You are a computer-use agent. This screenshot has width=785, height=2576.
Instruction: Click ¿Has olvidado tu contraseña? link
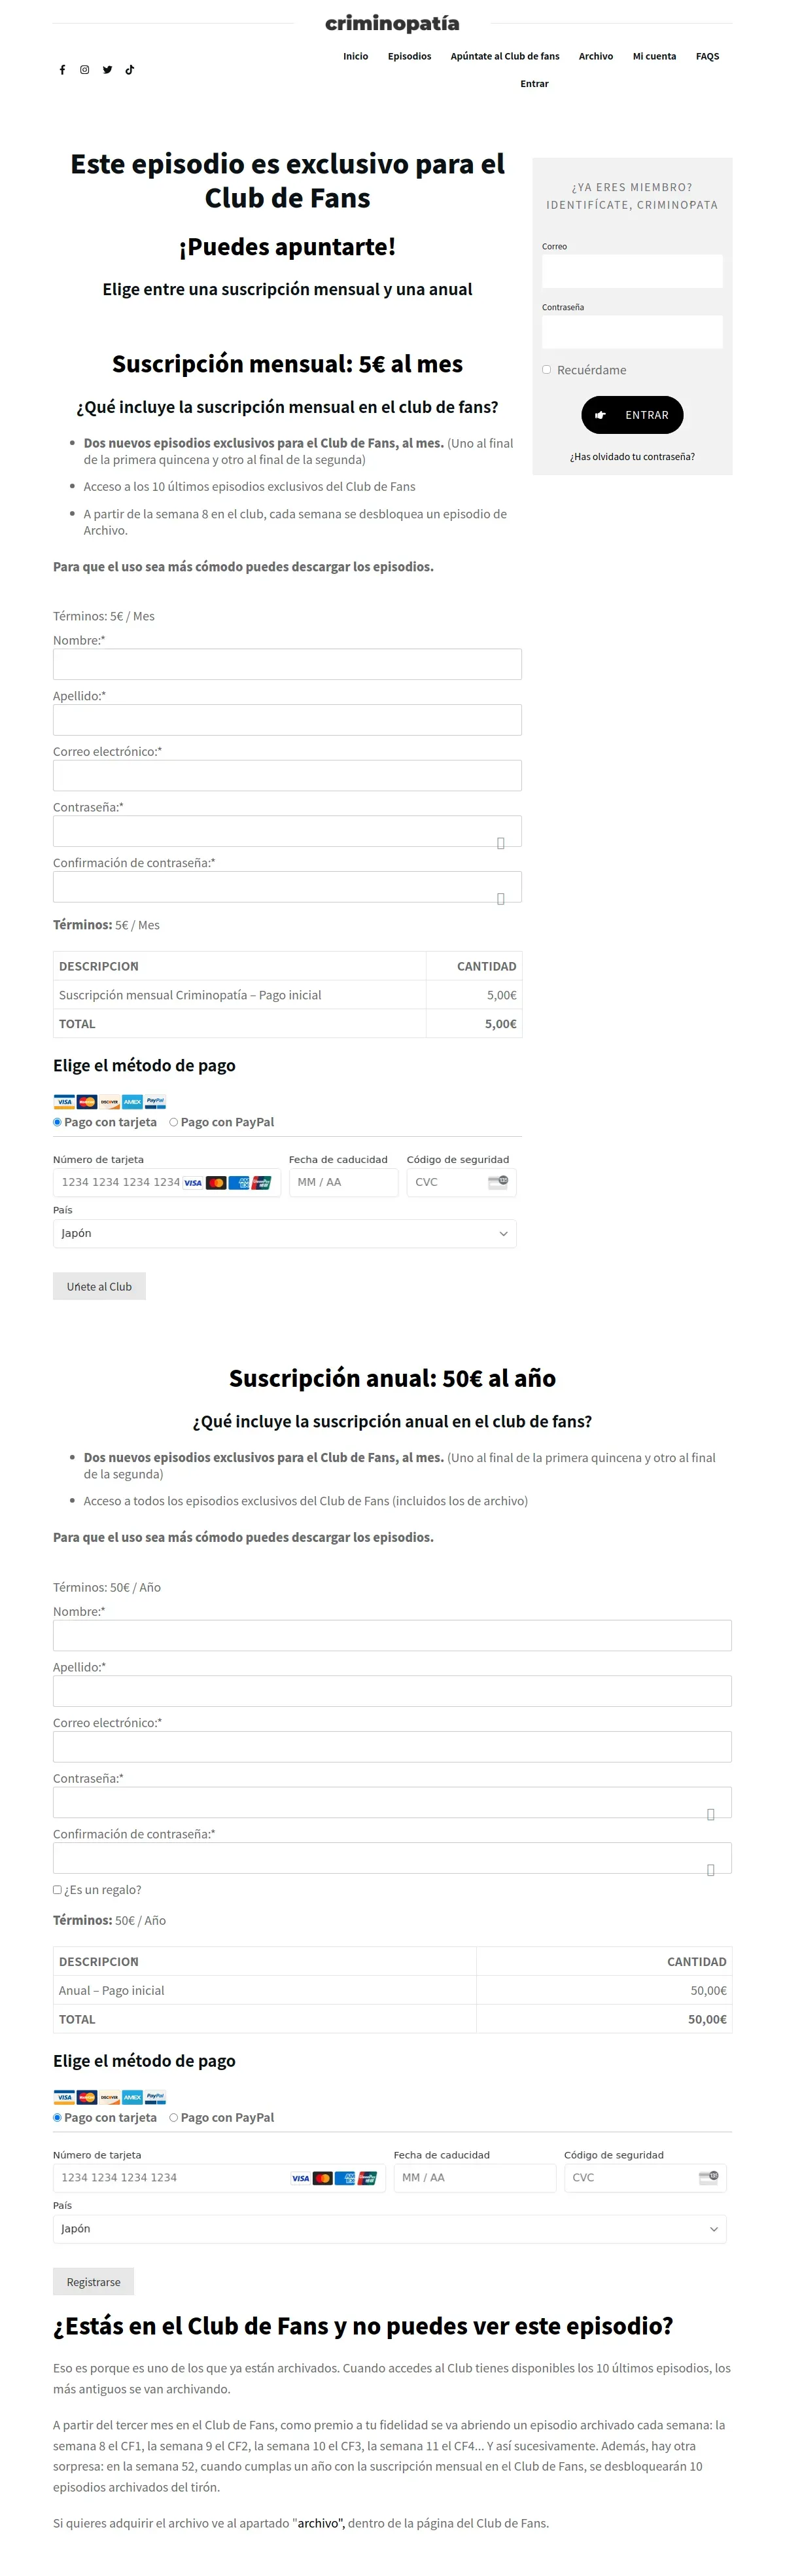coord(631,456)
